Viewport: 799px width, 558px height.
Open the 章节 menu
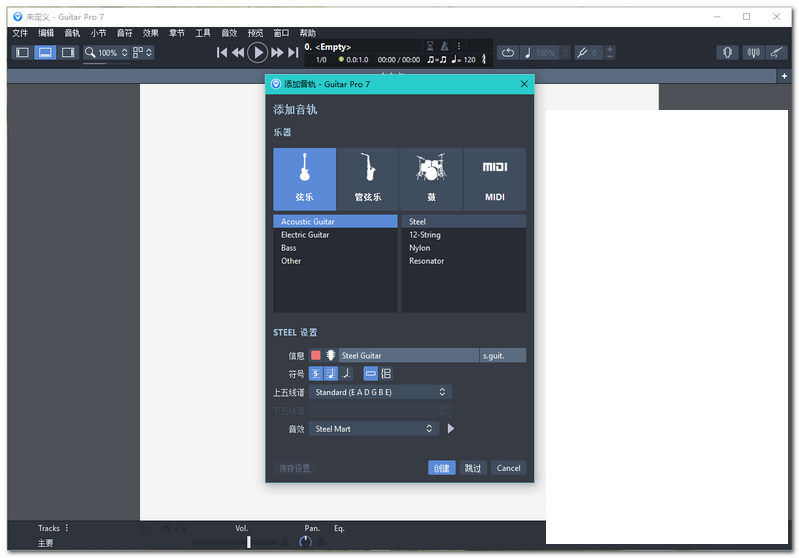click(177, 33)
